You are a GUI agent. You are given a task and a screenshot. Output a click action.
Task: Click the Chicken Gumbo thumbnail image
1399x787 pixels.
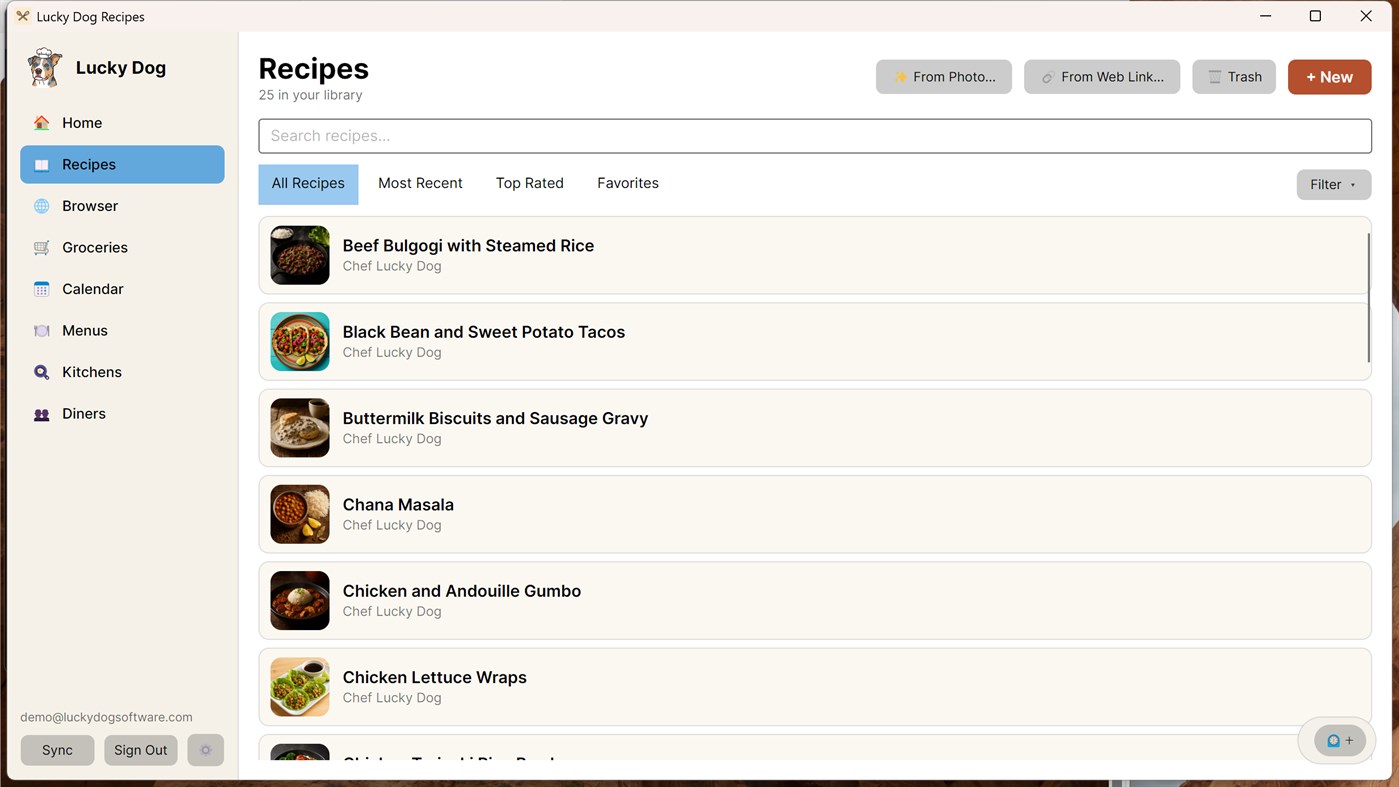tap(300, 600)
